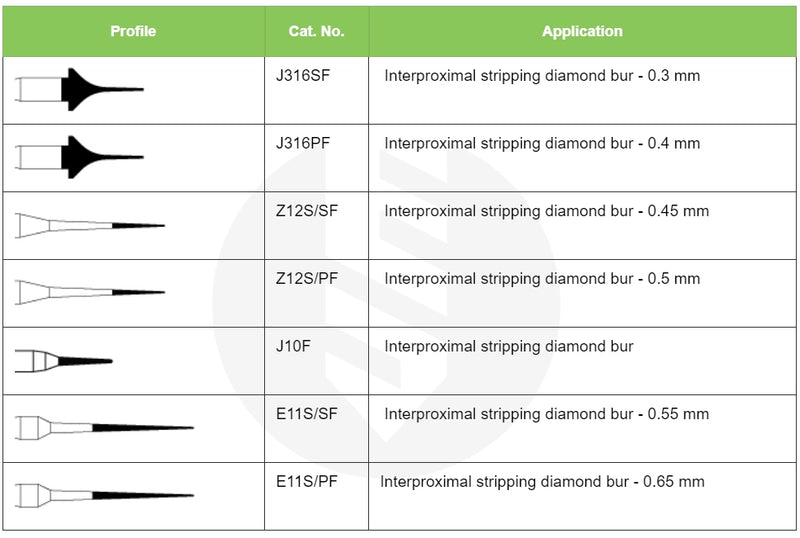Select catalog number J10F
The image size is (800, 538).
pyautogui.click(x=293, y=347)
